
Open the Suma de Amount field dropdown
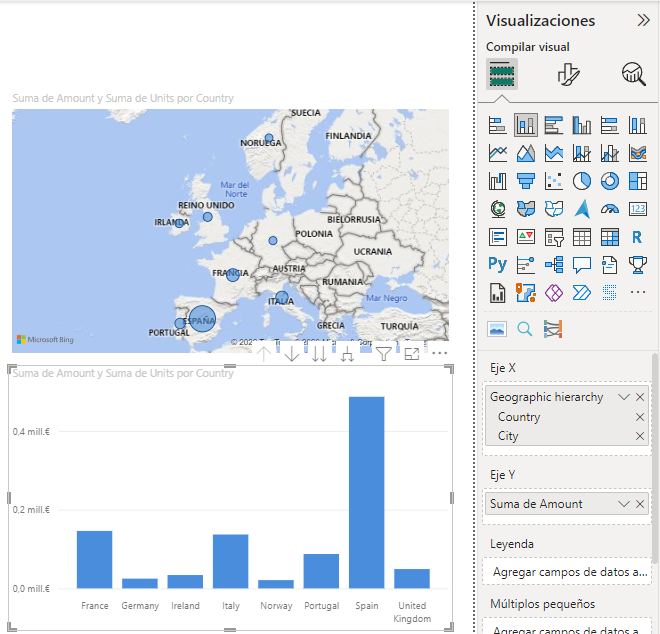(x=624, y=504)
